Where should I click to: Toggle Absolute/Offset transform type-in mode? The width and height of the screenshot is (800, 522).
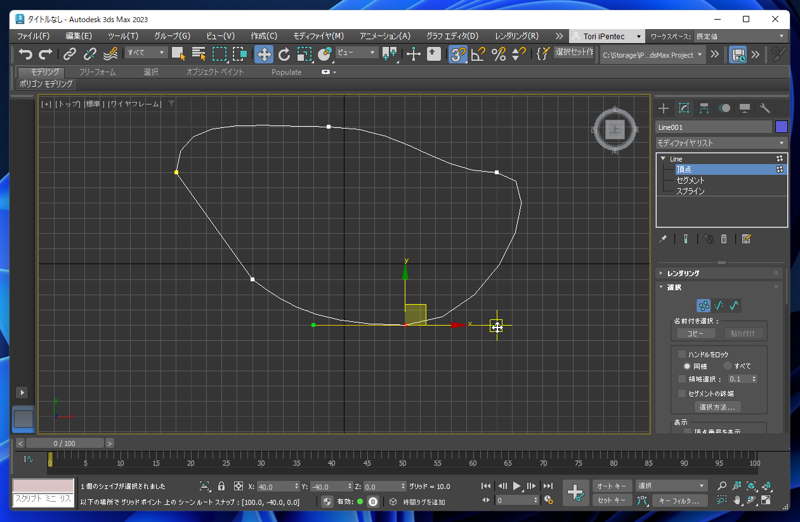[238, 486]
